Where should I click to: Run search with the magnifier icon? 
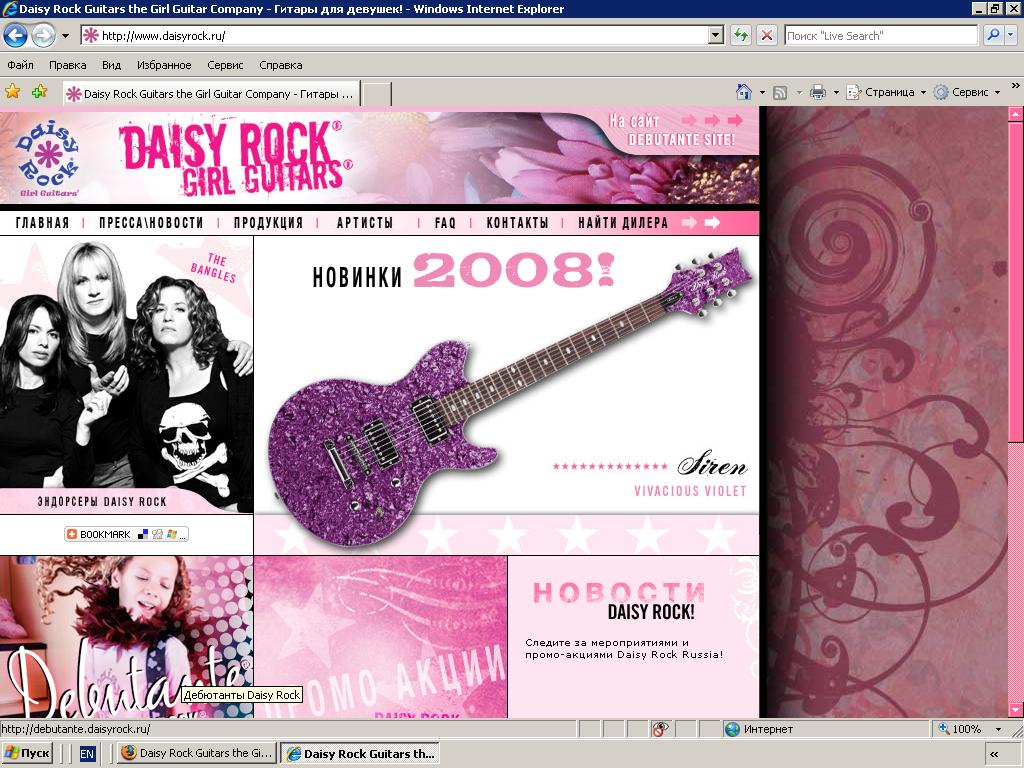[x=993, y=35]
